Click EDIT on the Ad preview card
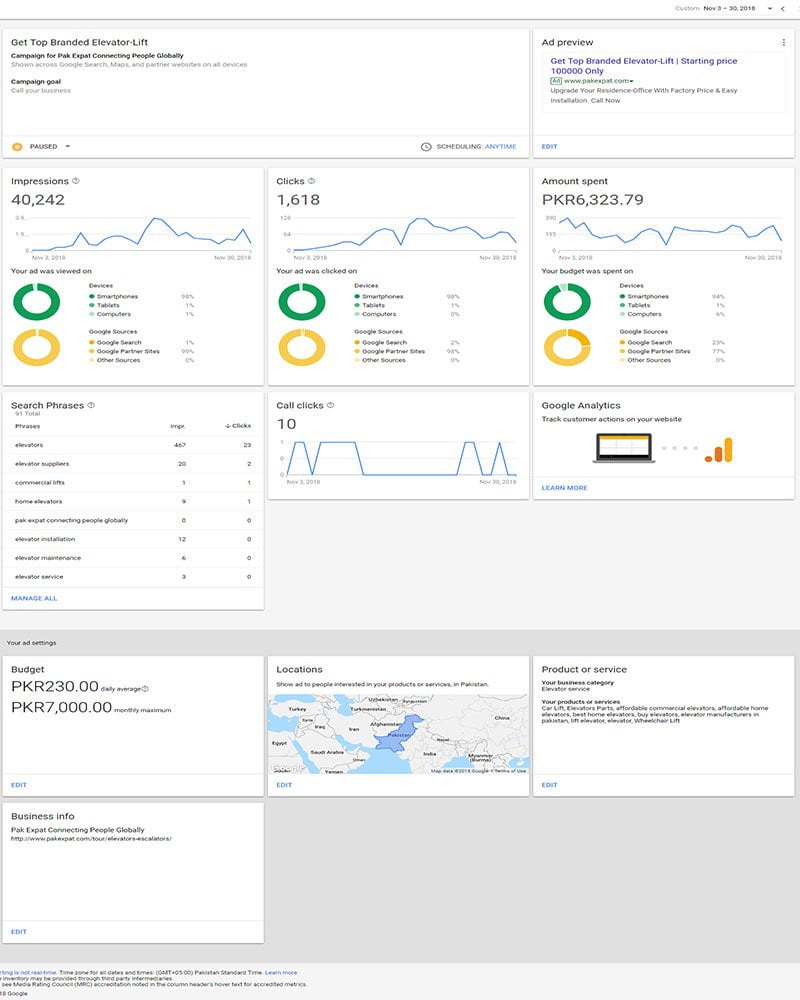The image size is (800, 1000). (549, 147)
